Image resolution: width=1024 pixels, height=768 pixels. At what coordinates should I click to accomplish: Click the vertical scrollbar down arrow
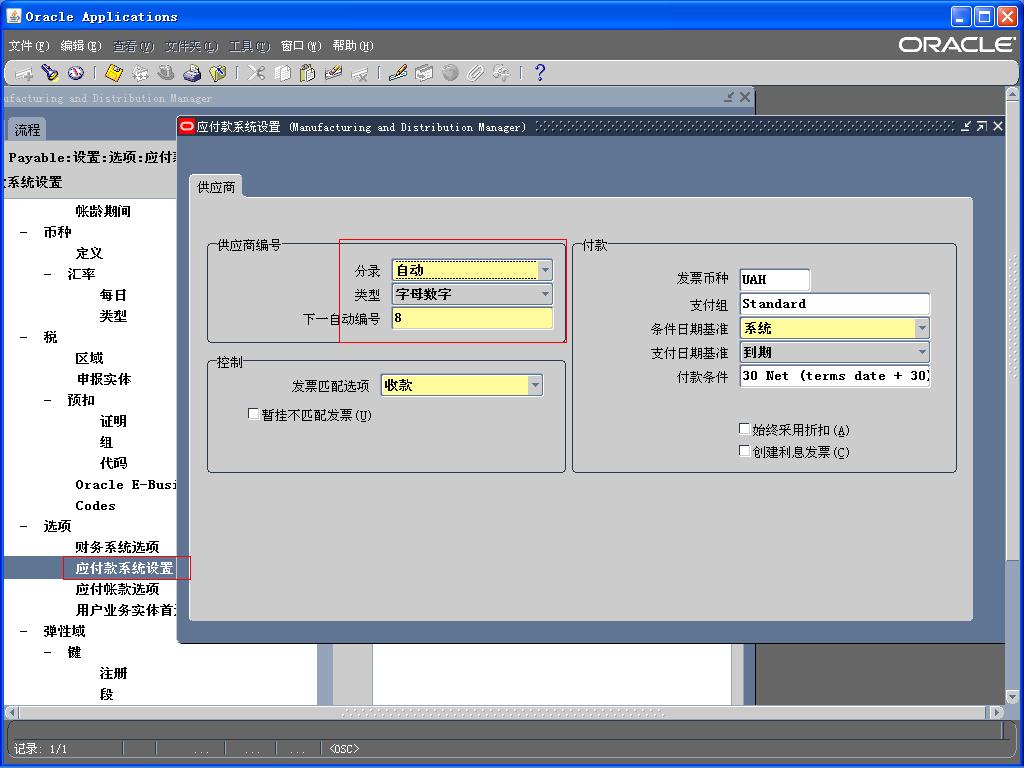tap(1012, 697)
